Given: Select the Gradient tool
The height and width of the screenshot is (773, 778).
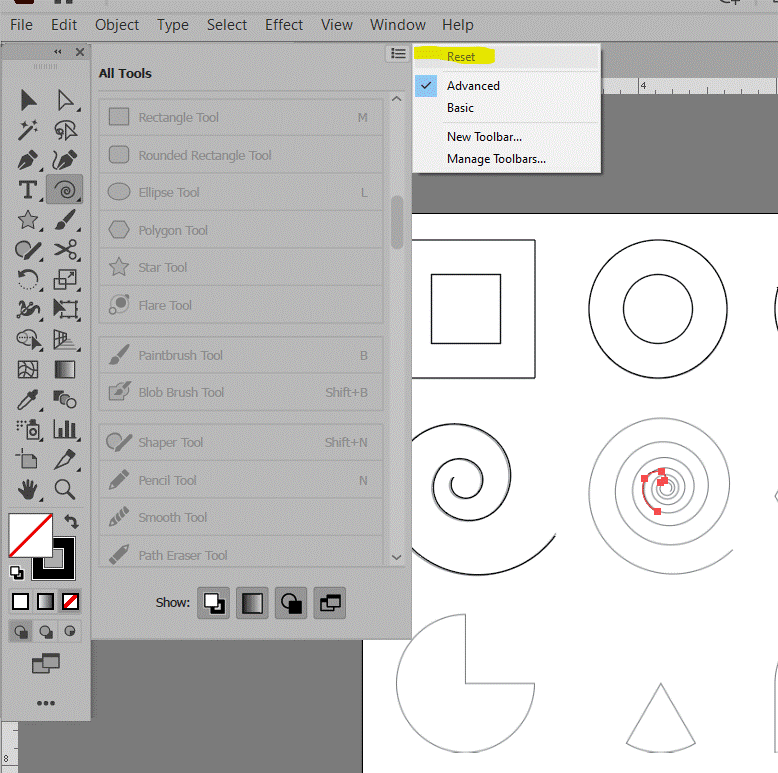Looking at the screenshot, I should [x=65, y=370].
